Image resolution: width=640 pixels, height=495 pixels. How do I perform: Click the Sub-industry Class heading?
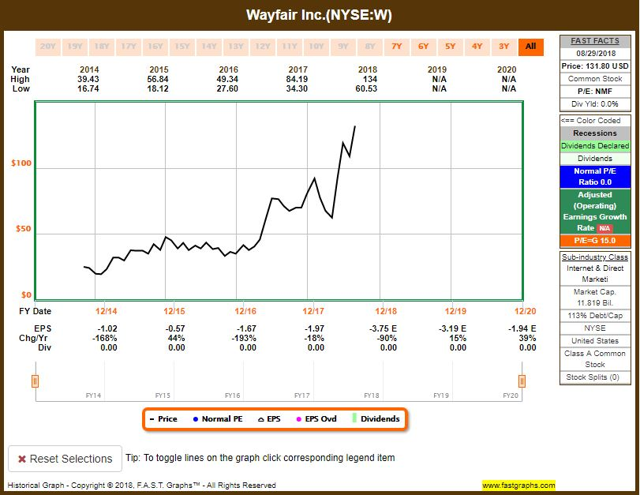tap(595, 257)
